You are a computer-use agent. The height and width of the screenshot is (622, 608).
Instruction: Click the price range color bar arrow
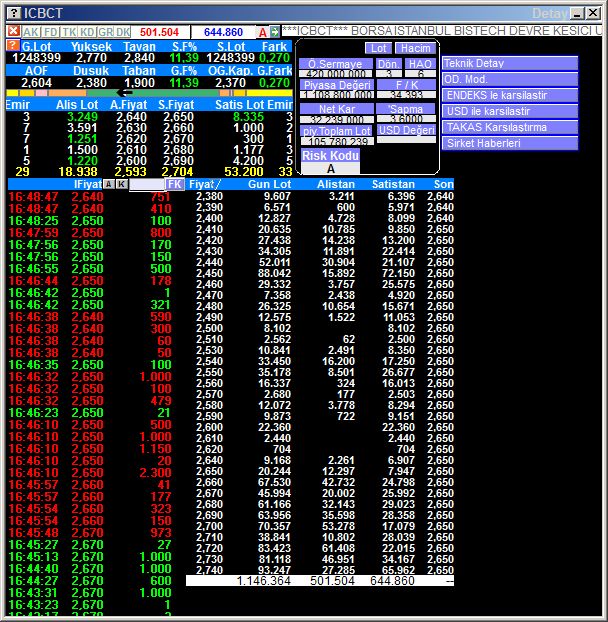tap(125, 93)
